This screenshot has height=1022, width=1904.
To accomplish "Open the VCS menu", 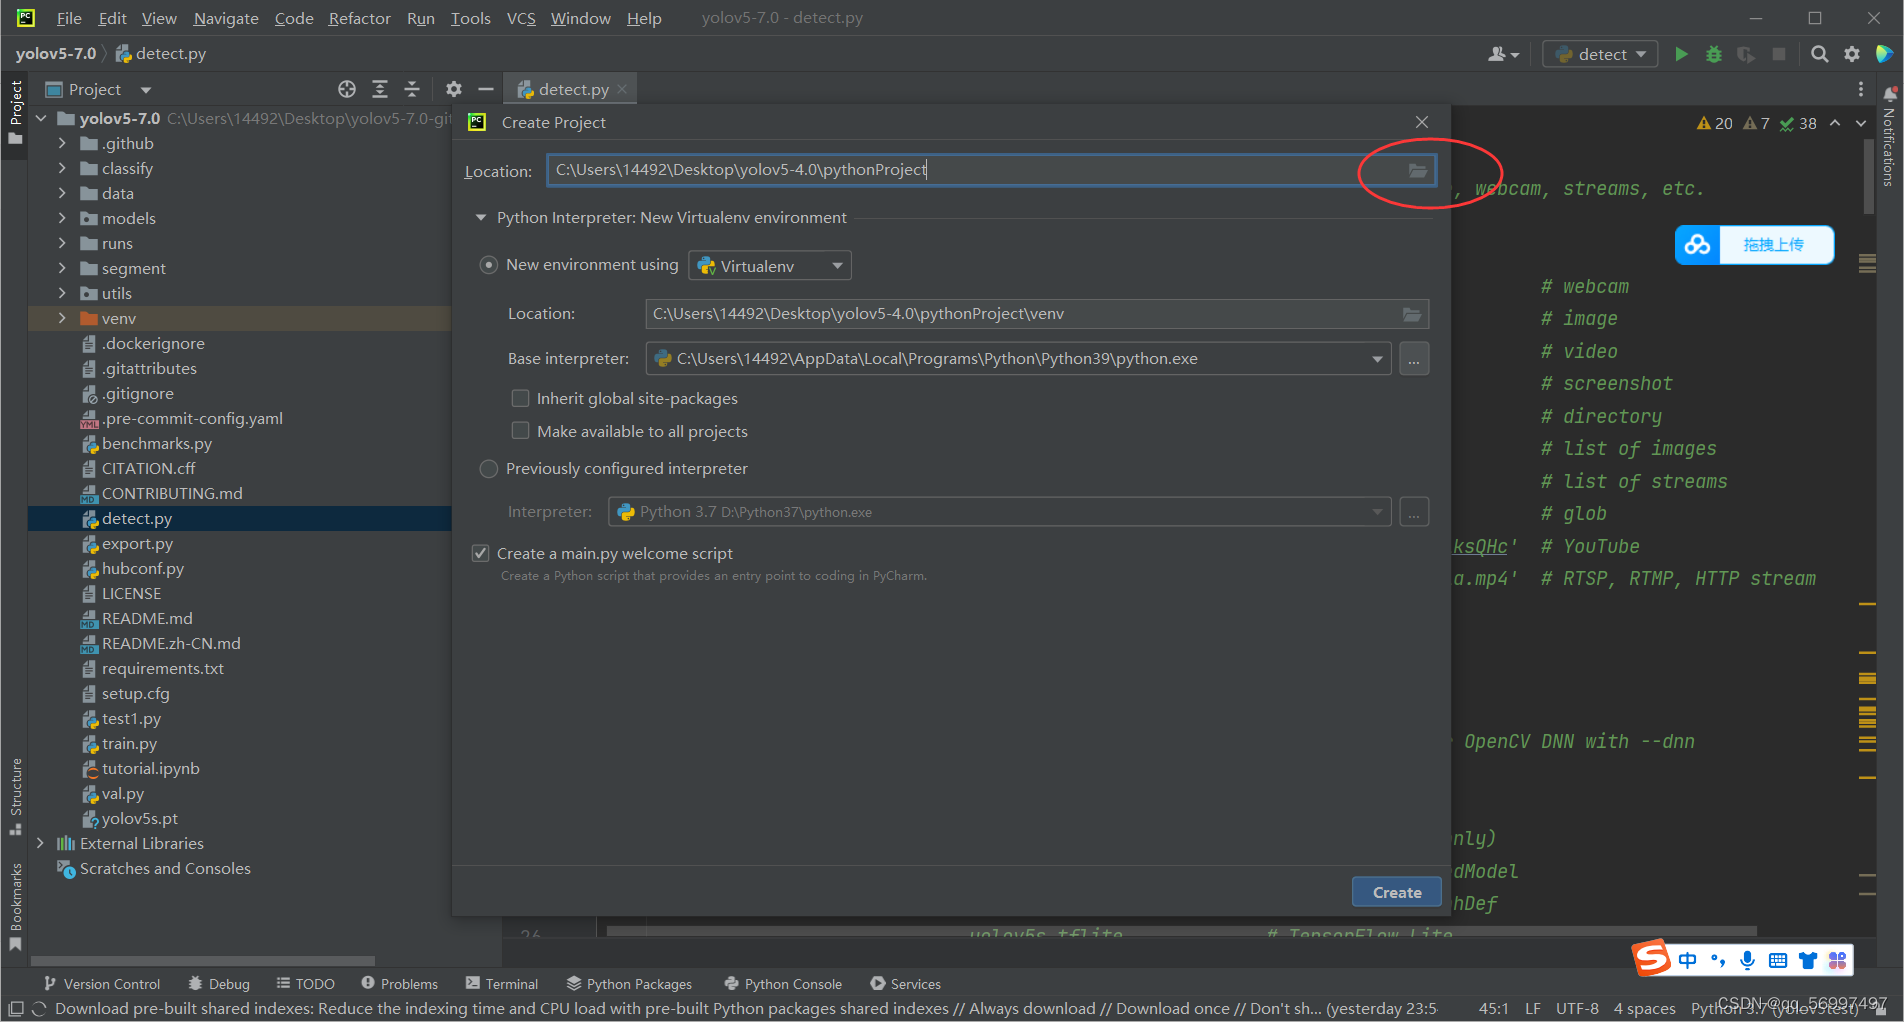I will pyautogui.click(x=521, y=18).
